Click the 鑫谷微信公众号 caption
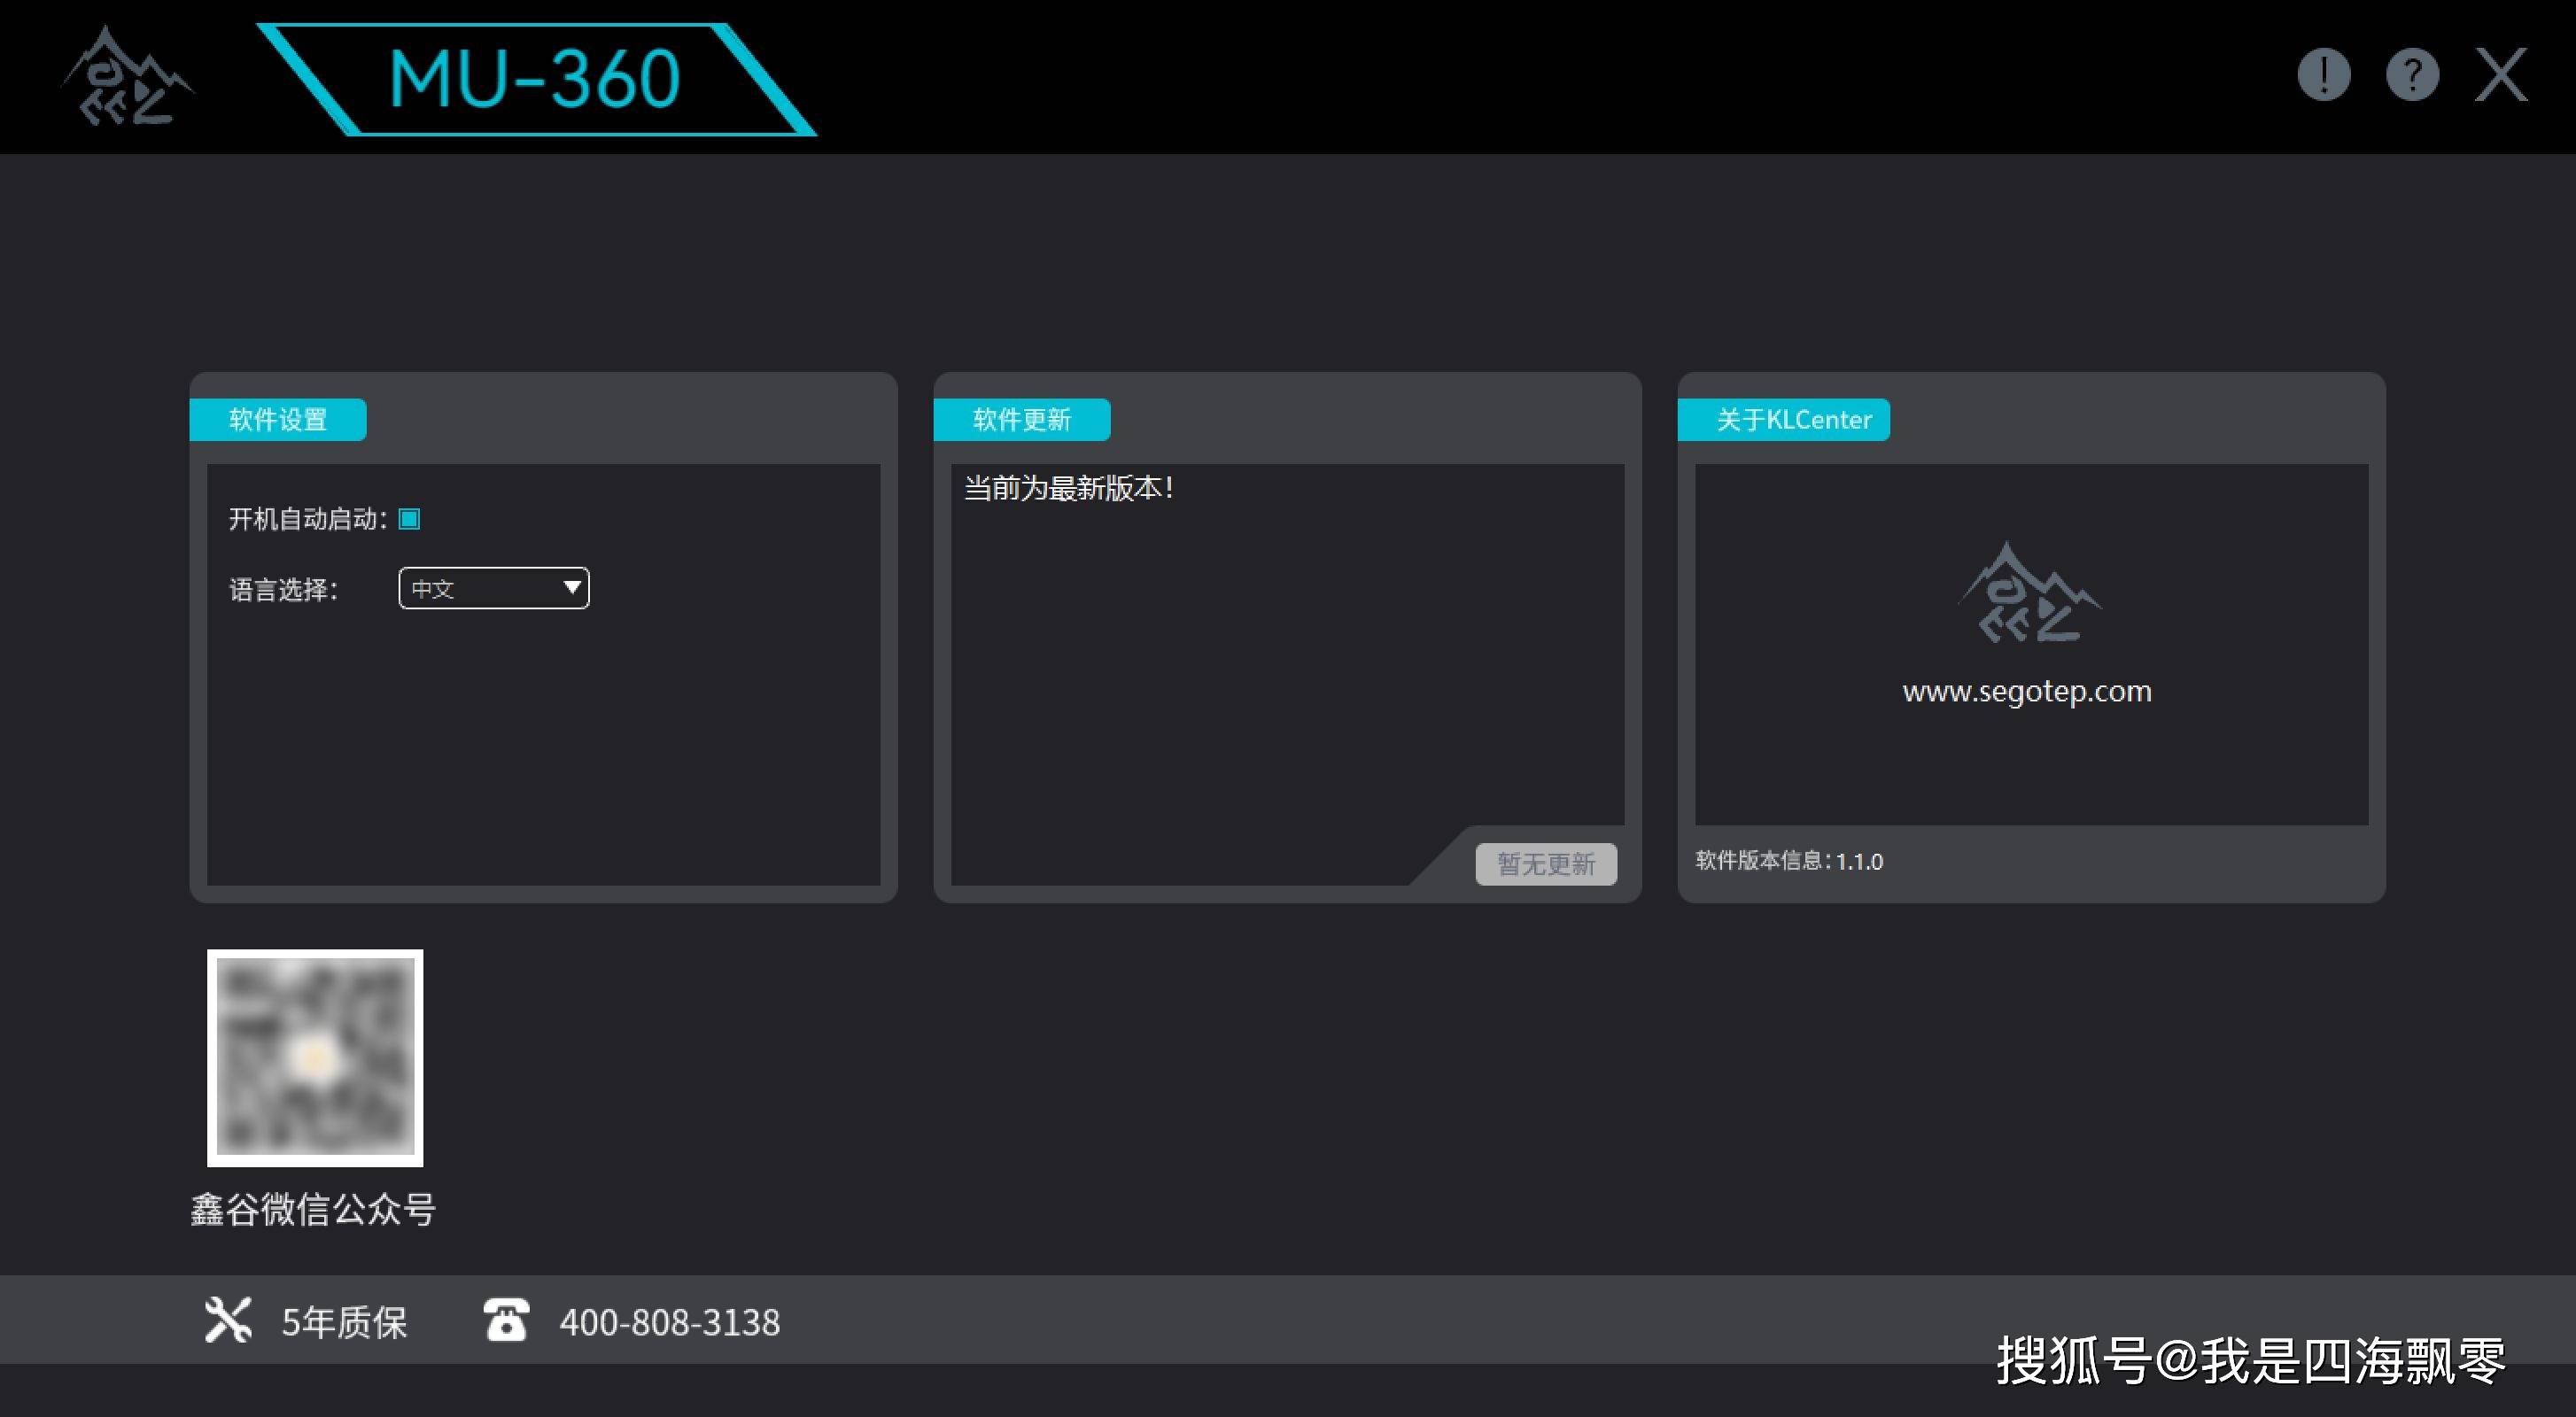Image resolution: width=2576 pixels, height=1417 pixels. pyautogui.click(x=313, y=1210)
